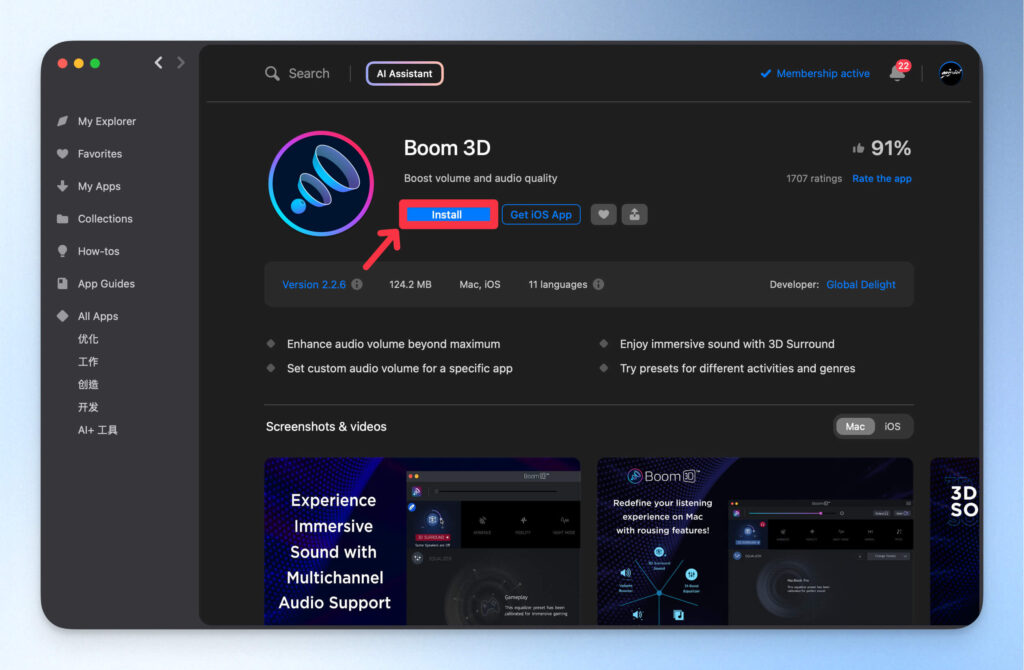Click the info icon beside Version 2.2.6
Viewport: 1024px width, 670px height.
click(x=357, y=285)
